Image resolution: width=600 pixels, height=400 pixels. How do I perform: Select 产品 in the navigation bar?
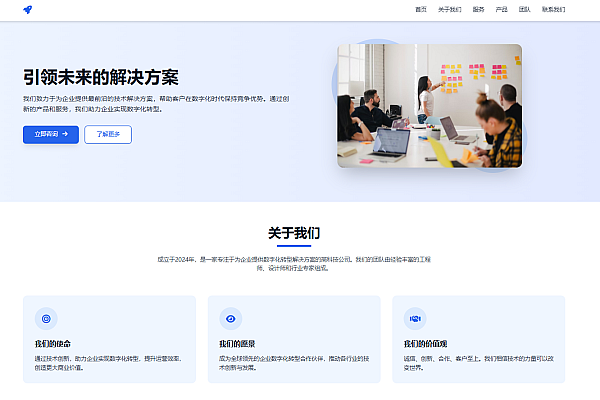[x=501, y=10]
